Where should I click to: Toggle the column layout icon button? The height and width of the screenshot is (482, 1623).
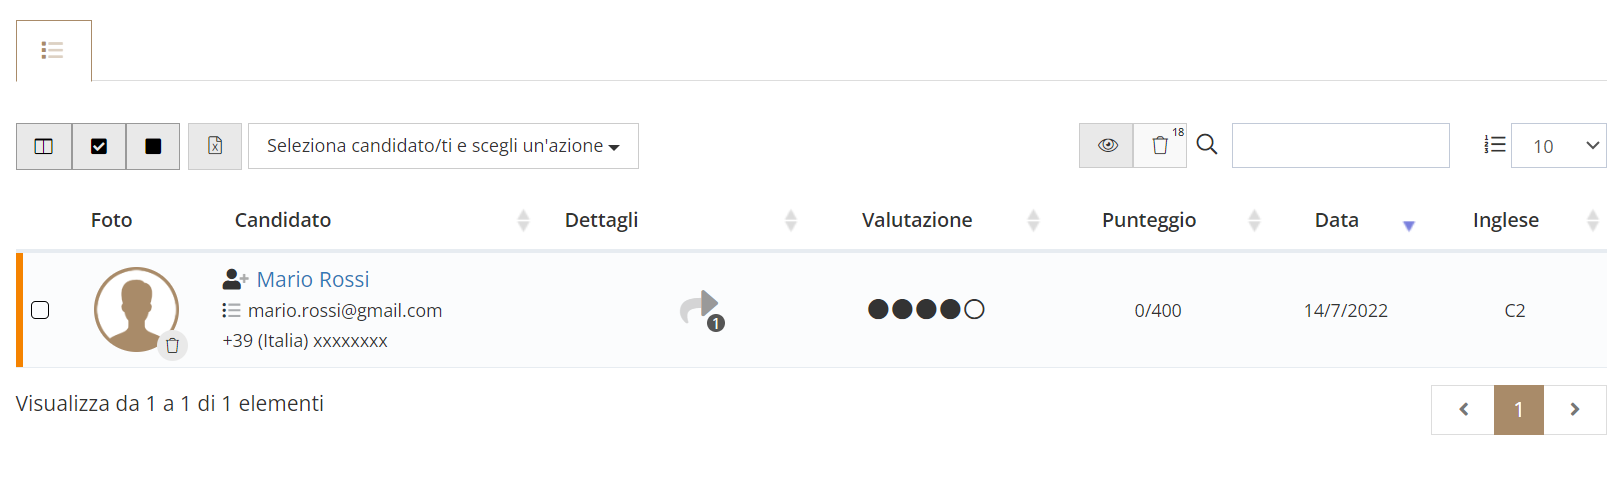coord(44,146)
